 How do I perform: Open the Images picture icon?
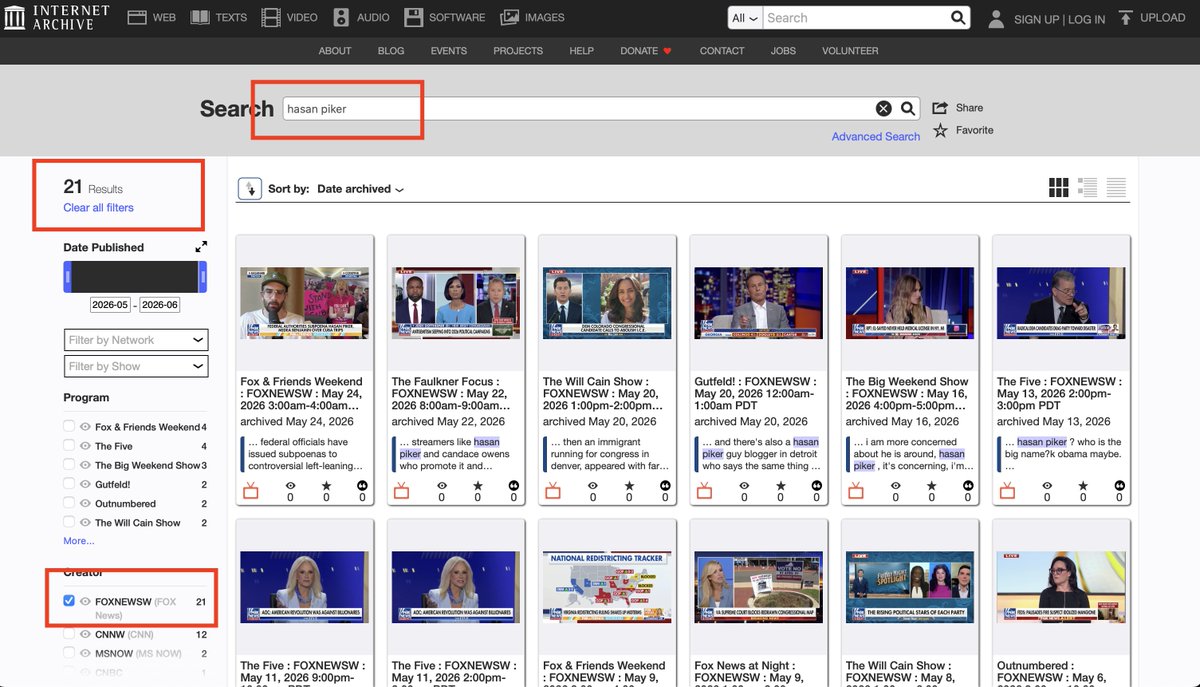(509, 17)
